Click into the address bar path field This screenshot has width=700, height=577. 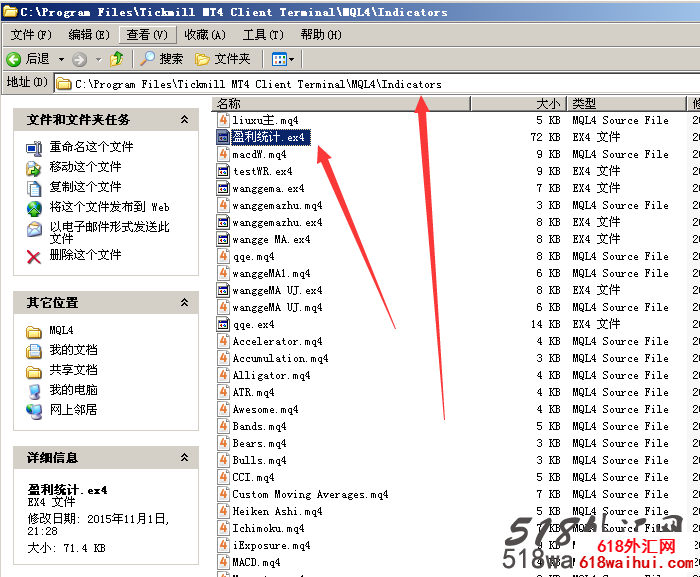pos(377,84)
